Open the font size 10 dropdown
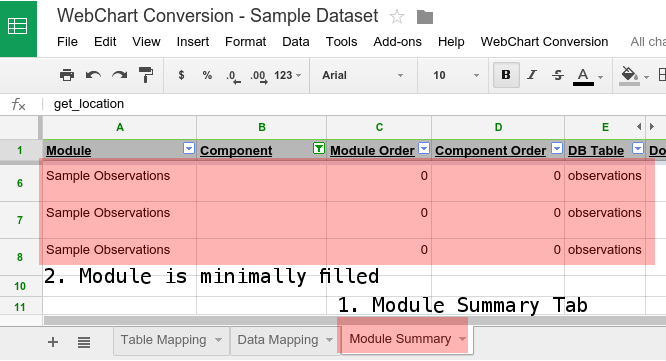The width and height of the screenshot is (666, 361). pos(455,75)
